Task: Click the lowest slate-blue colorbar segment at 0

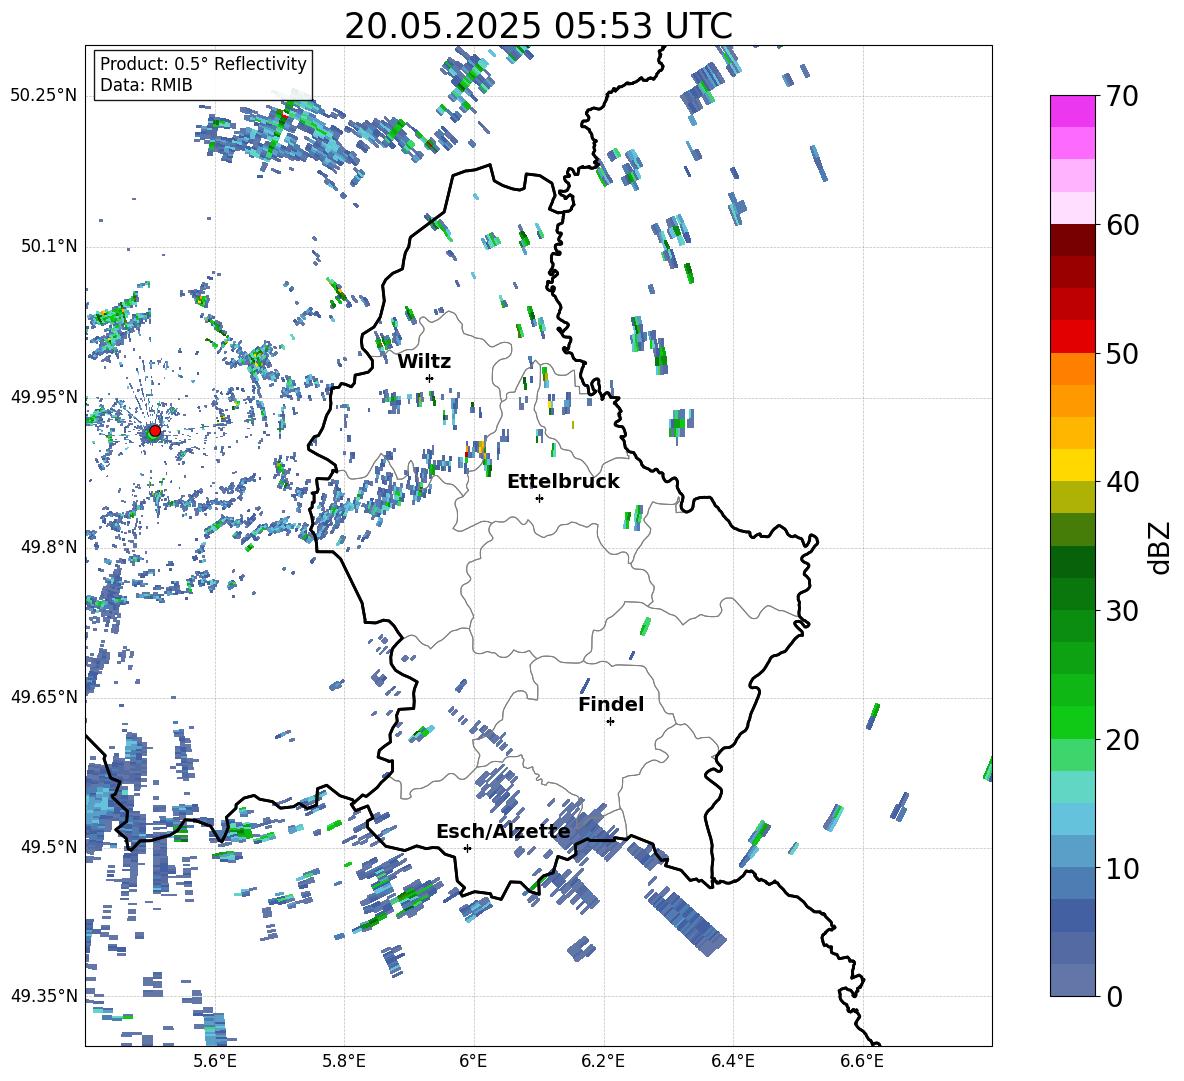Action: pyautogui.click(x=1072, y=980)
